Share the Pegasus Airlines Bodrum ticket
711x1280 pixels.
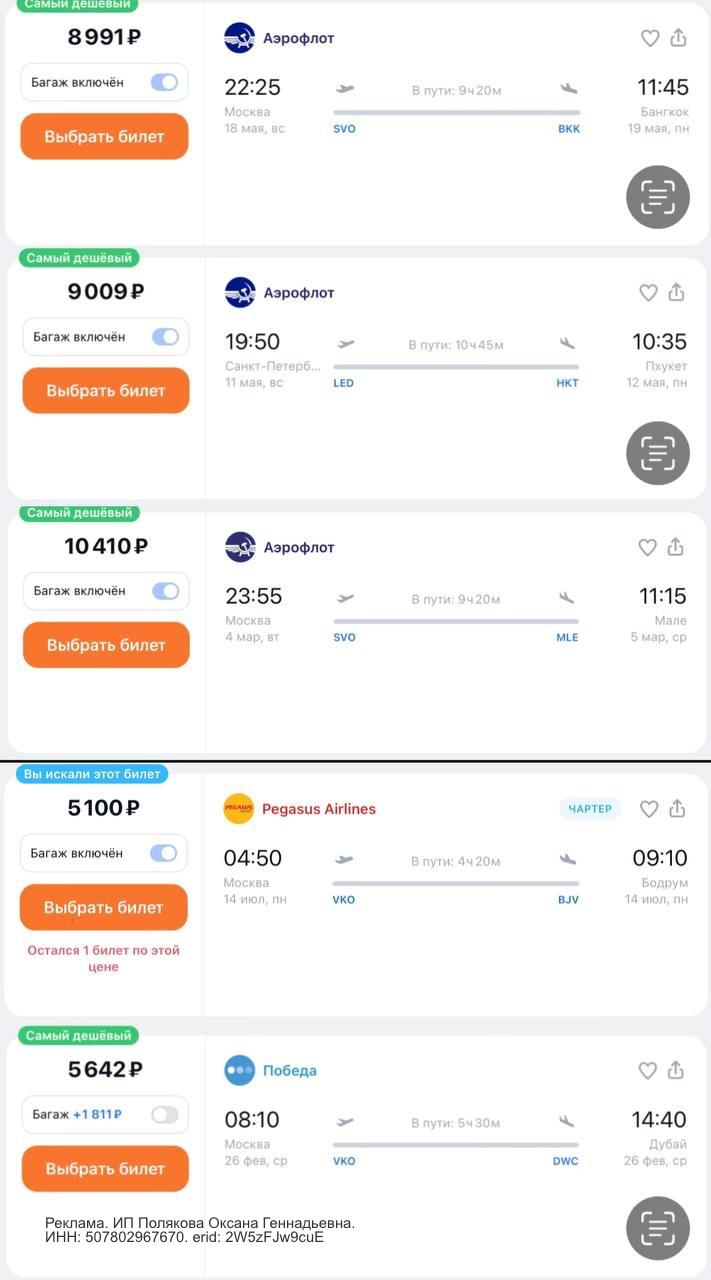pyautogui.click(x=677, y=808)
